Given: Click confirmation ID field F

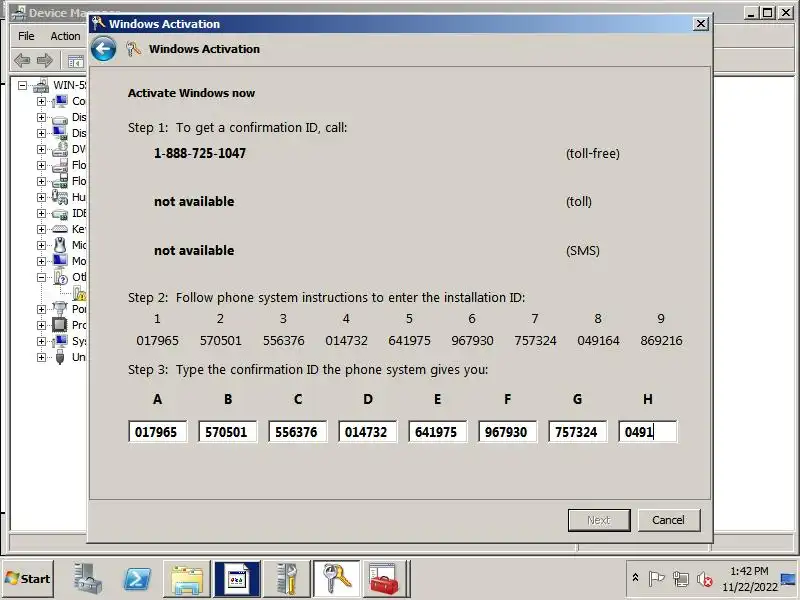Looking at the screenshot, I should click(508, 432).
